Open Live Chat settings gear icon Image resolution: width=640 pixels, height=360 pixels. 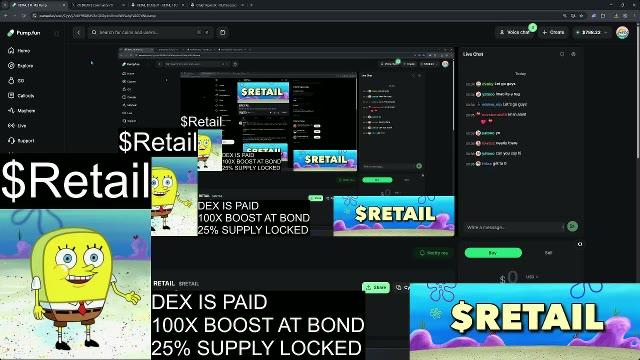(x=573, y=54)
